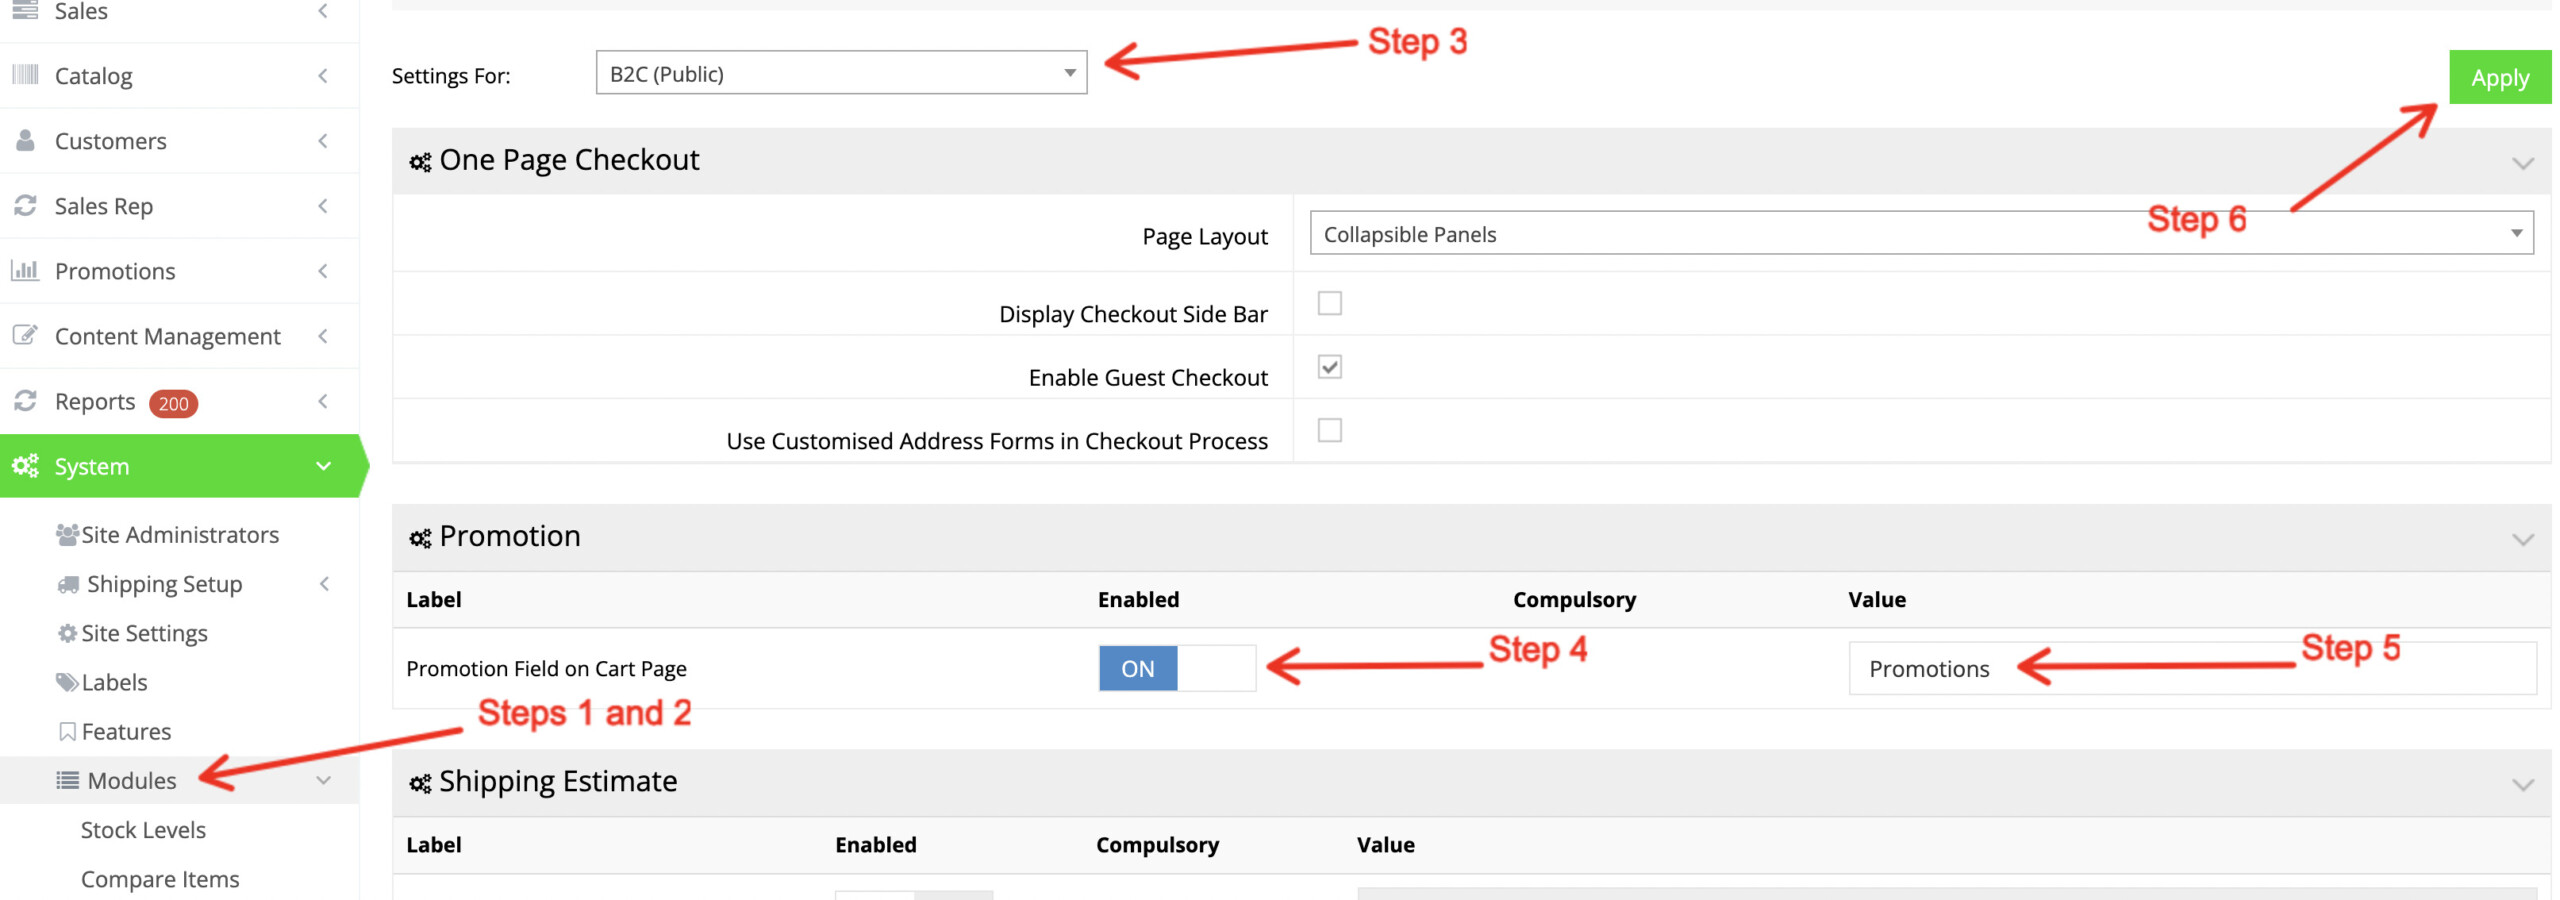2560x900 pixels.
Task: Tick Use Customised Address Forms checkbox
Action: tap(1329, 430)
